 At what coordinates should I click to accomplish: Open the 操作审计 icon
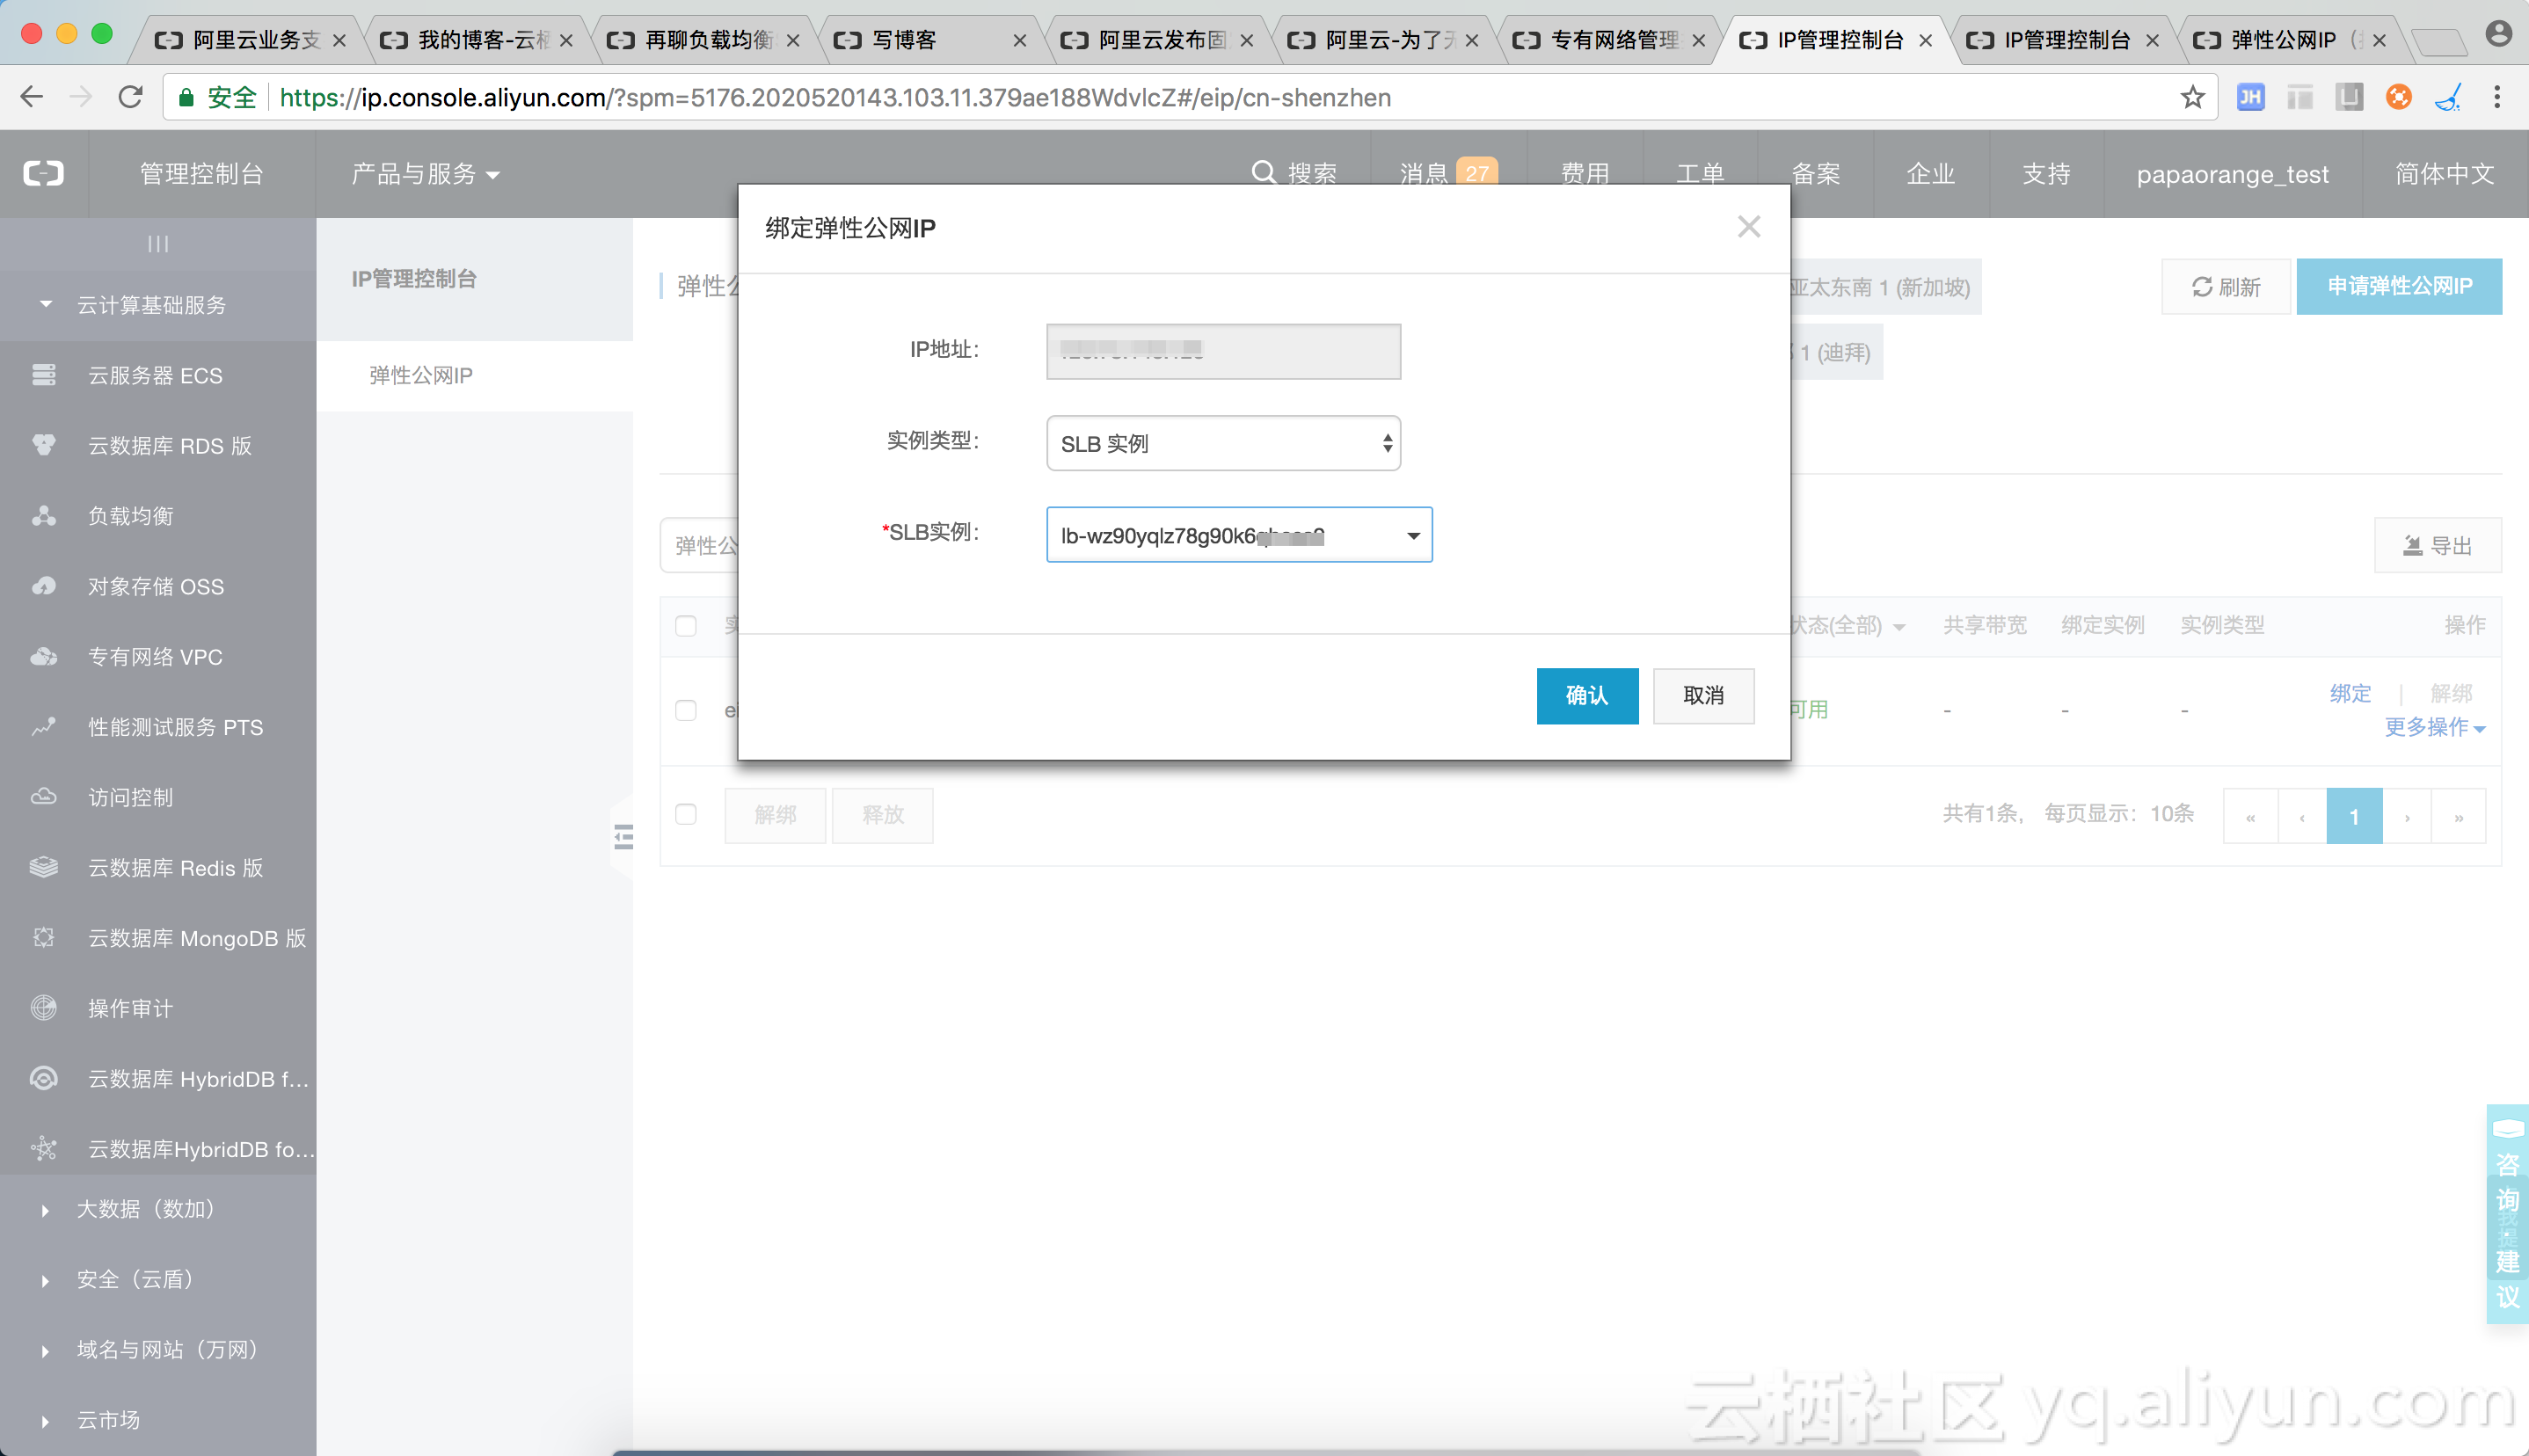(x=44, y=1008)
